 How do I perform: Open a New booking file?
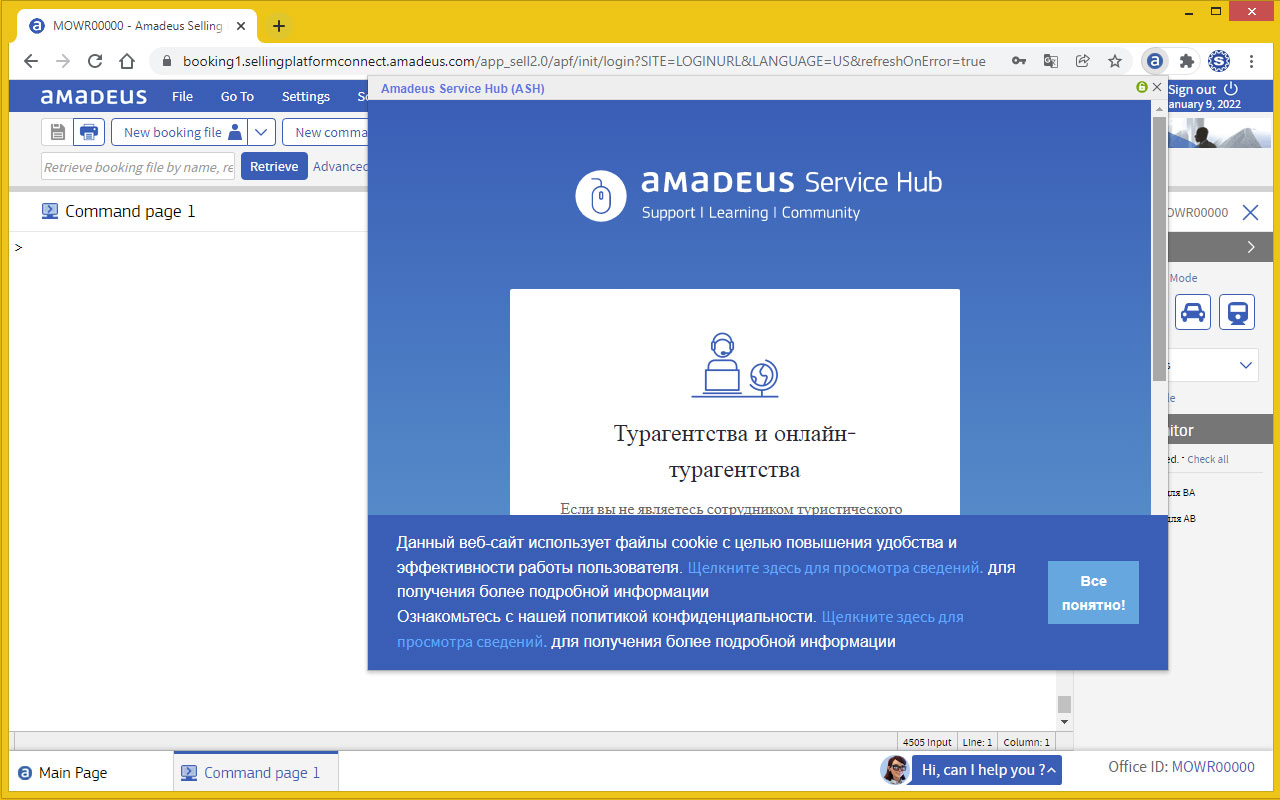(179, 132)
